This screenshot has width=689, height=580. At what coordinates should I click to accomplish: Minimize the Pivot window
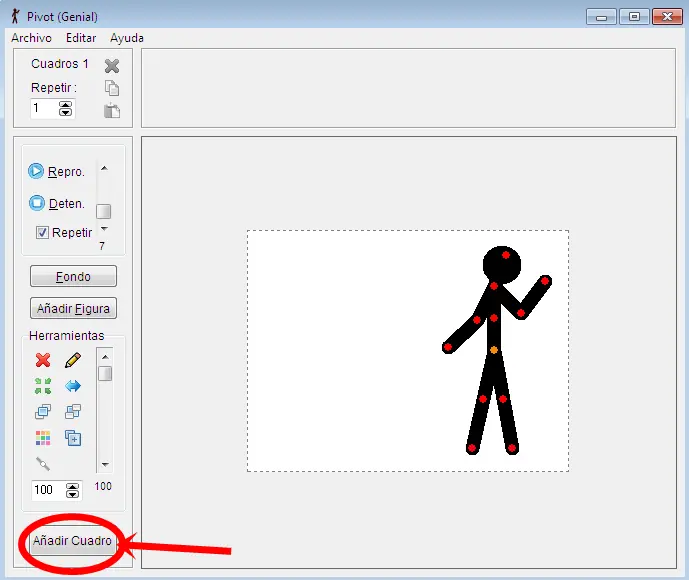coord(601,17)
